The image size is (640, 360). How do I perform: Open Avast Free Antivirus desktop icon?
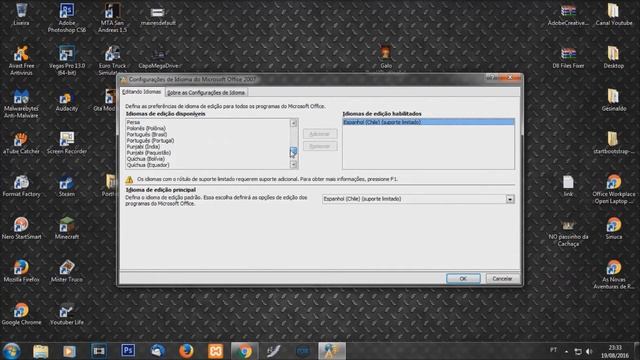tap(21, 60)
